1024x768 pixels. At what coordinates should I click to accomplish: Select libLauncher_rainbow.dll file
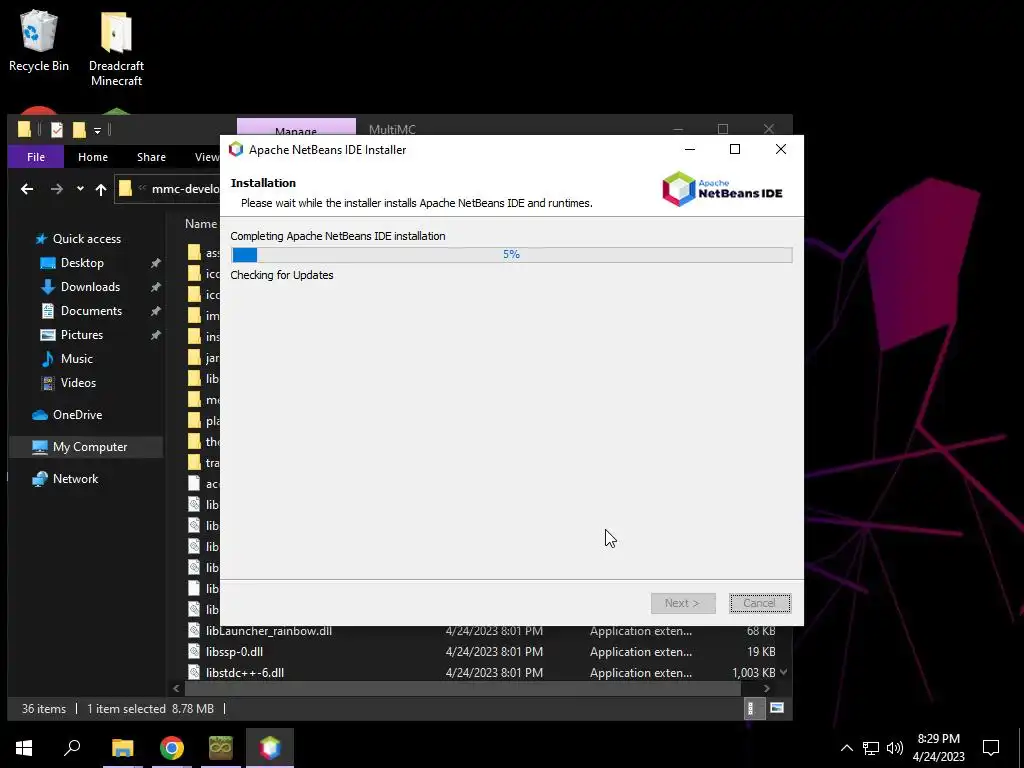click(268, 631)
